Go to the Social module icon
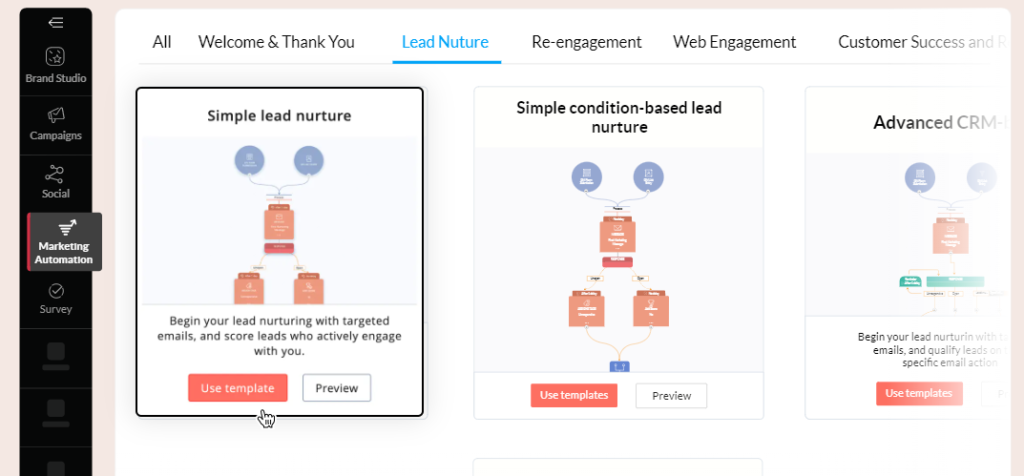Screen dimensions: 1024x476 click(56, 174)
